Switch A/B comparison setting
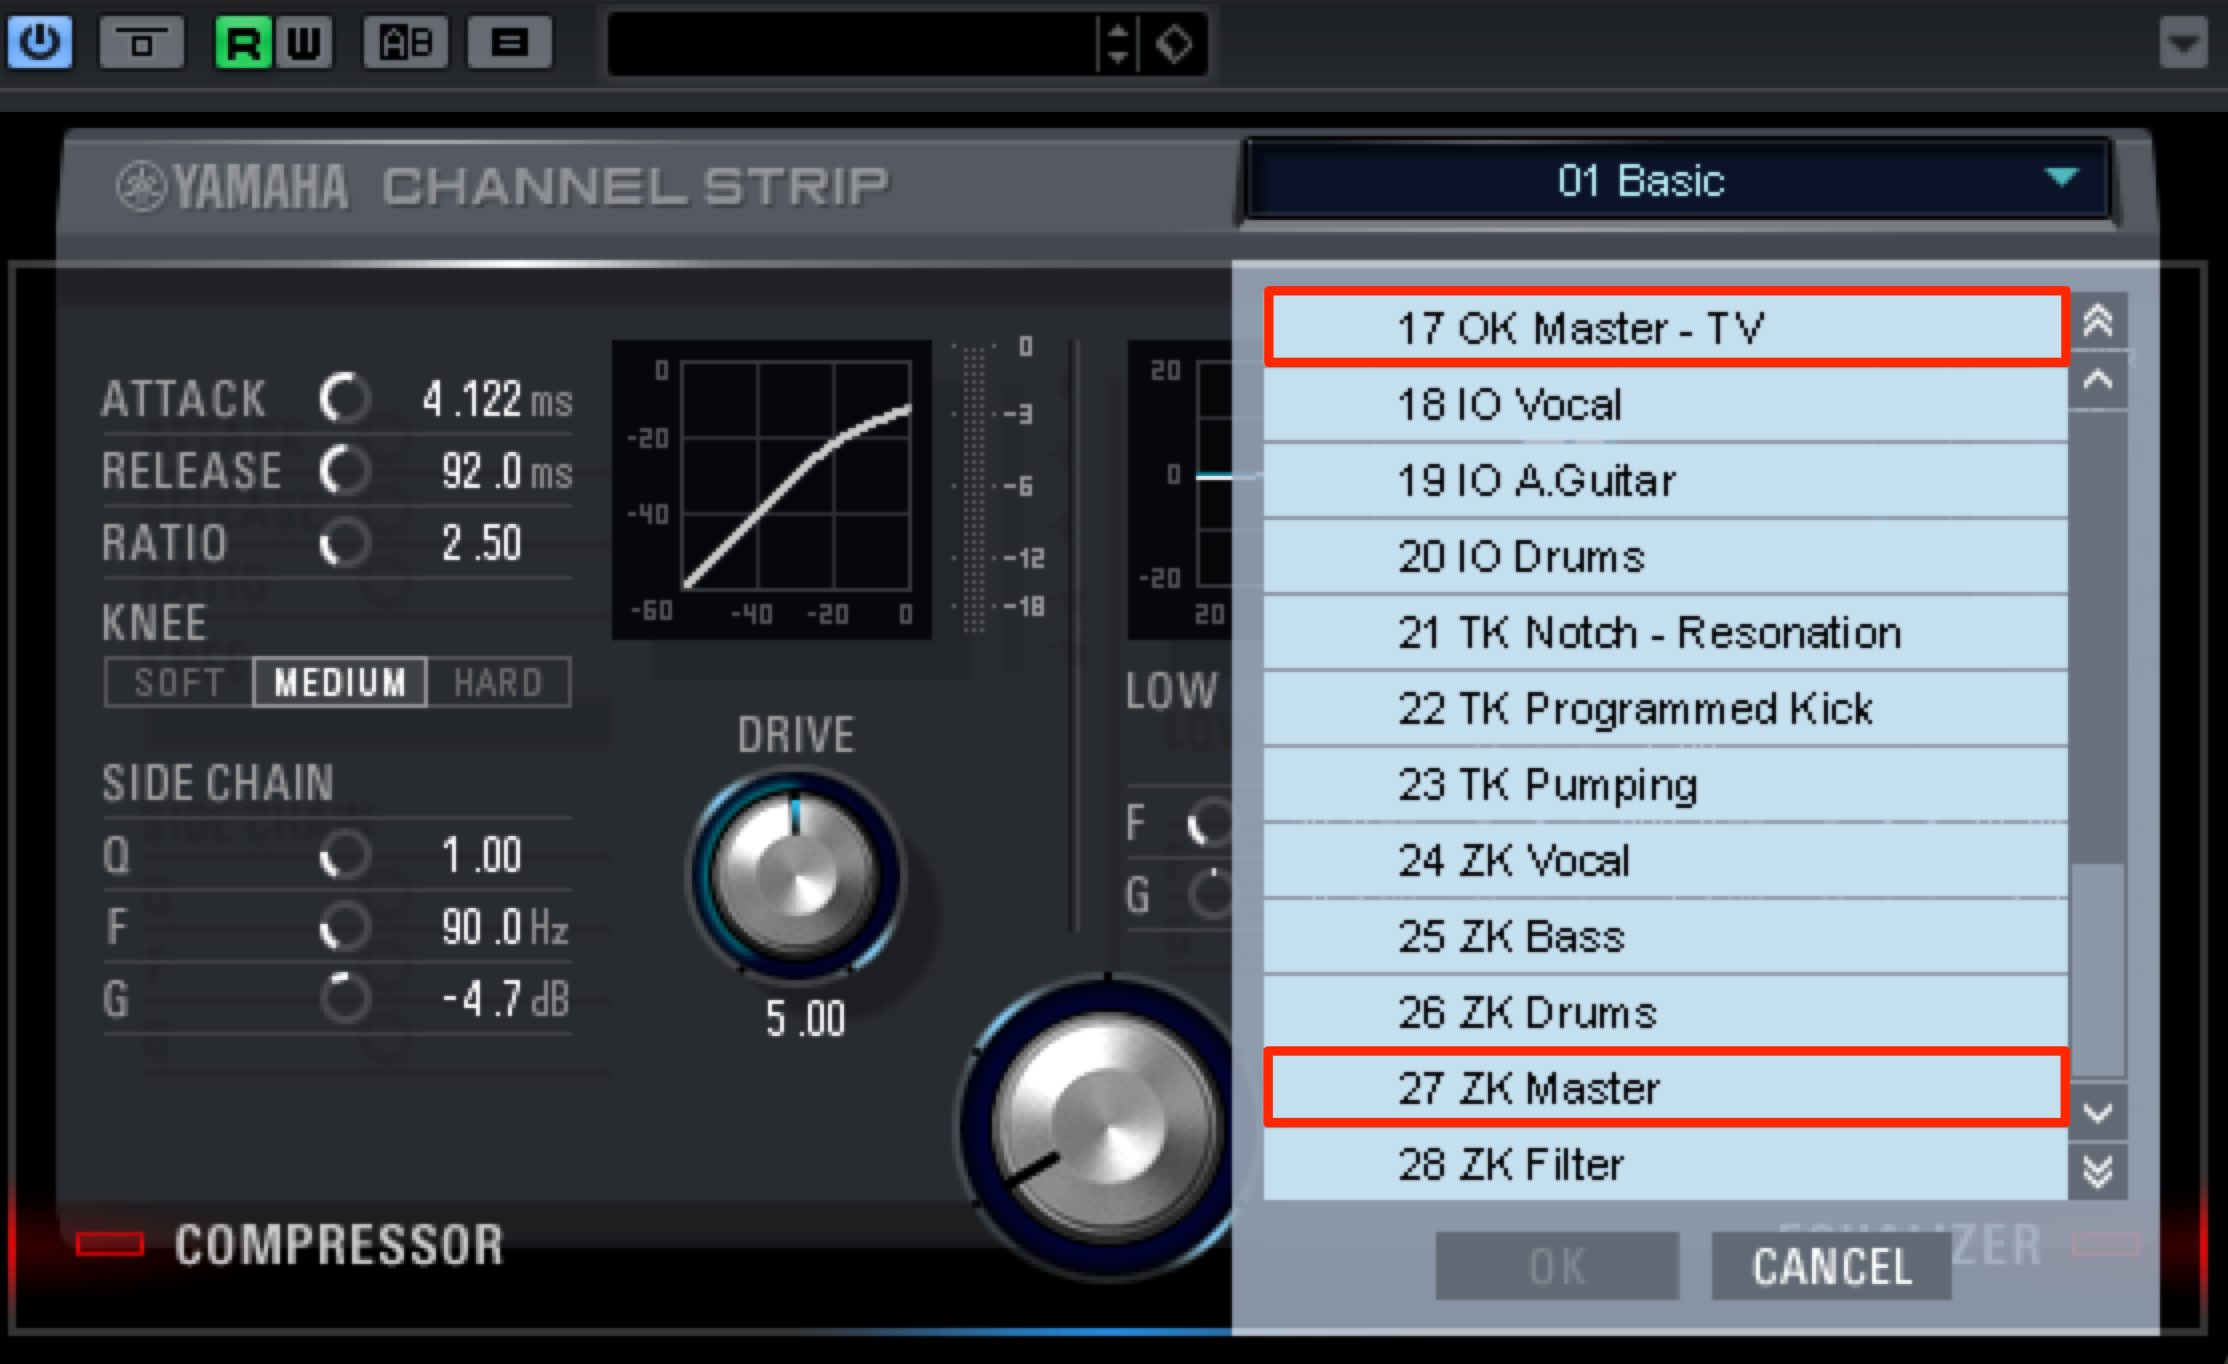Viewport: 2228px width, 1364px height. tap(405, 43)
